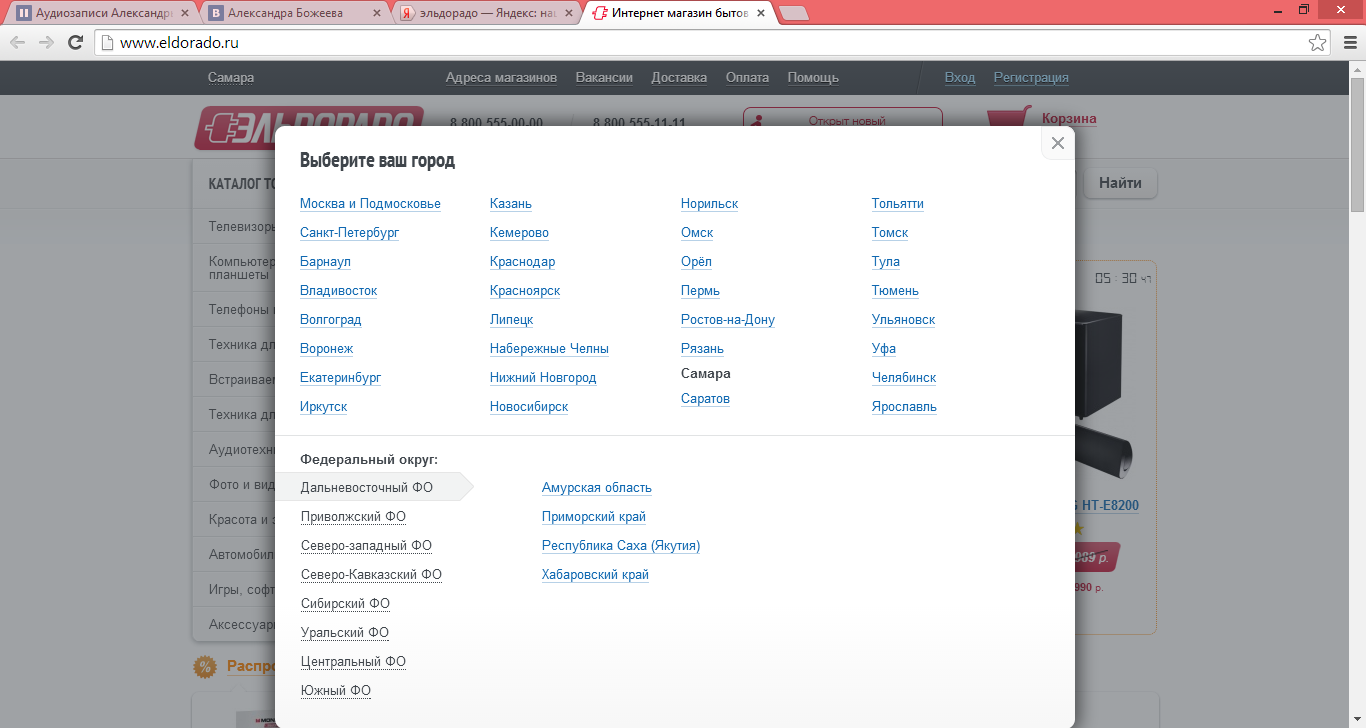1366x728 pixels.
Task: Select city Саратов
Action: tap(705, 399)
